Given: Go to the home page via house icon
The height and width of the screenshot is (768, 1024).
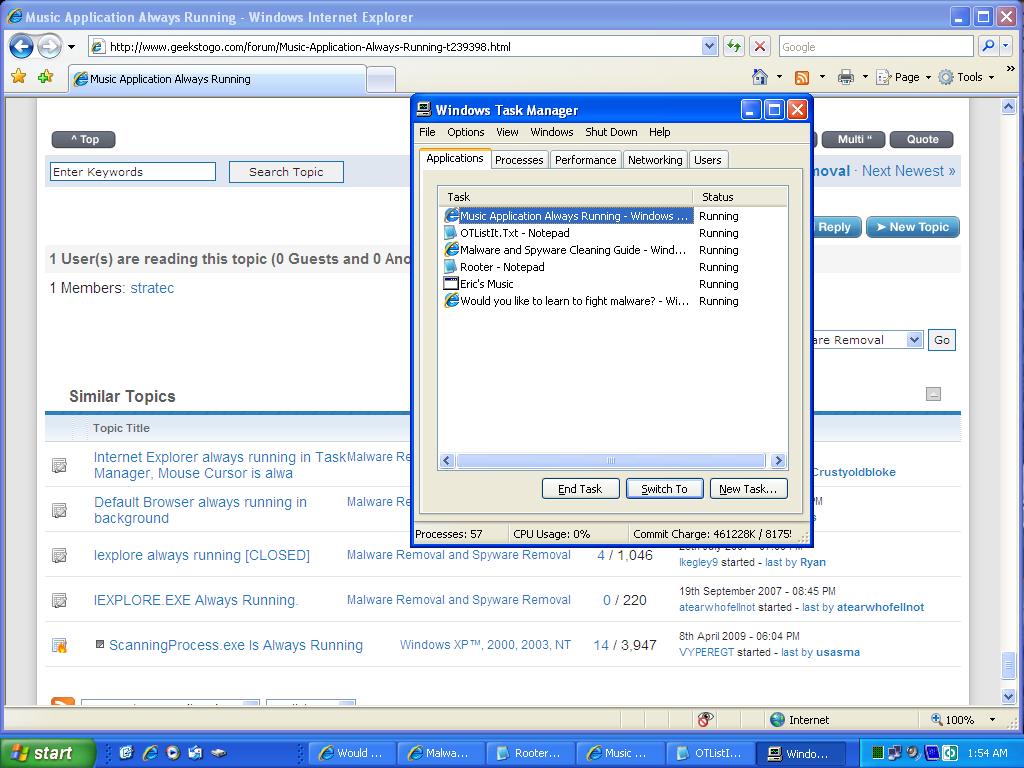Looking at the screenshot, I should 760,77.
